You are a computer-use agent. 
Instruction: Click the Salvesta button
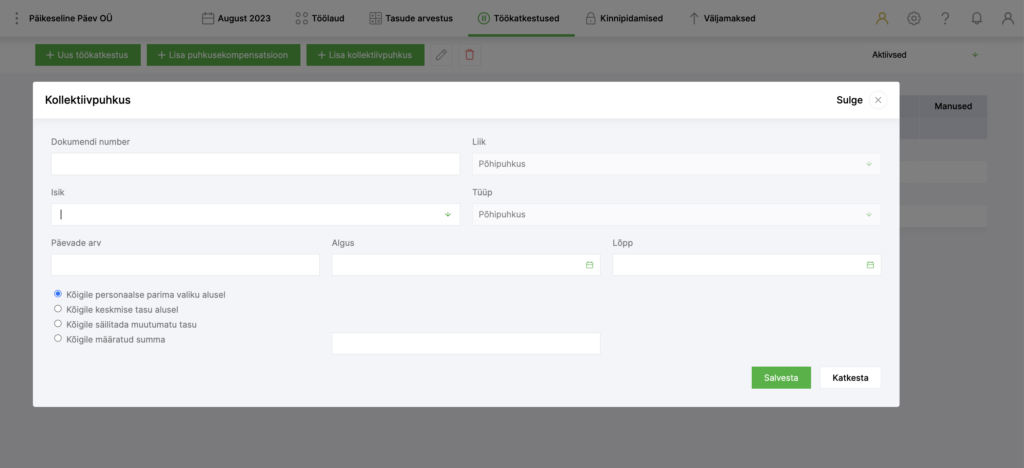click(781, 377)
